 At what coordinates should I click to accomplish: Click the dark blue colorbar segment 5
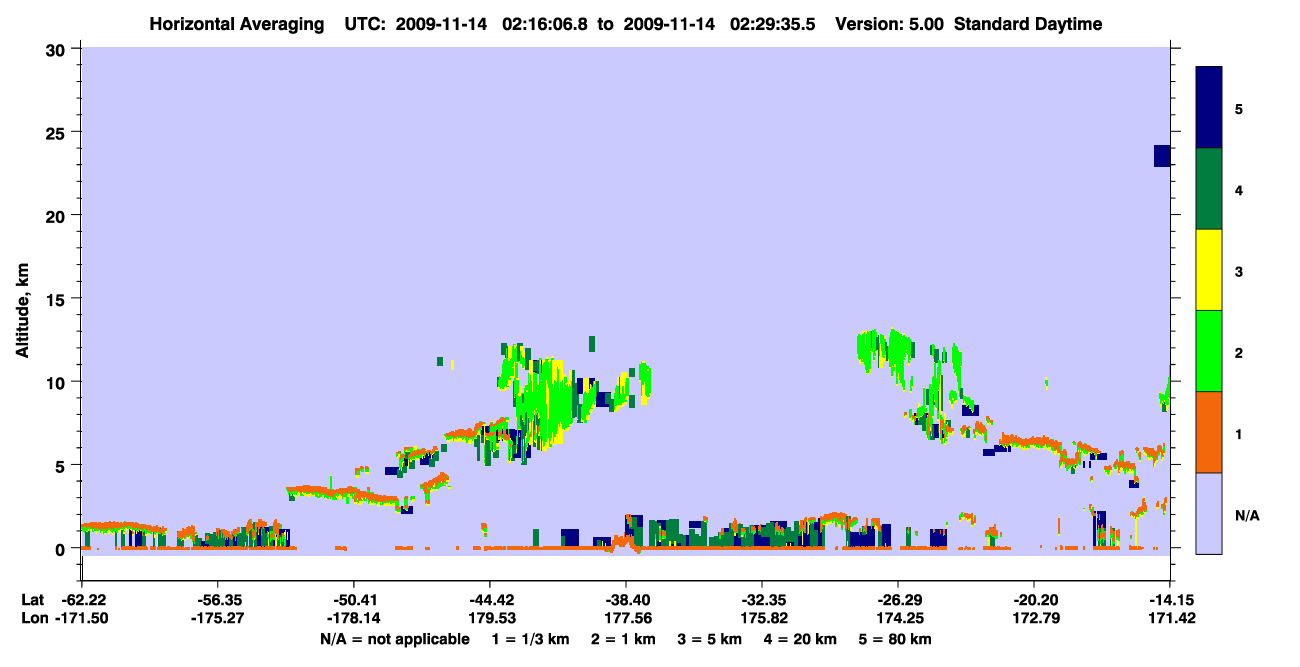click(1209, 108)
